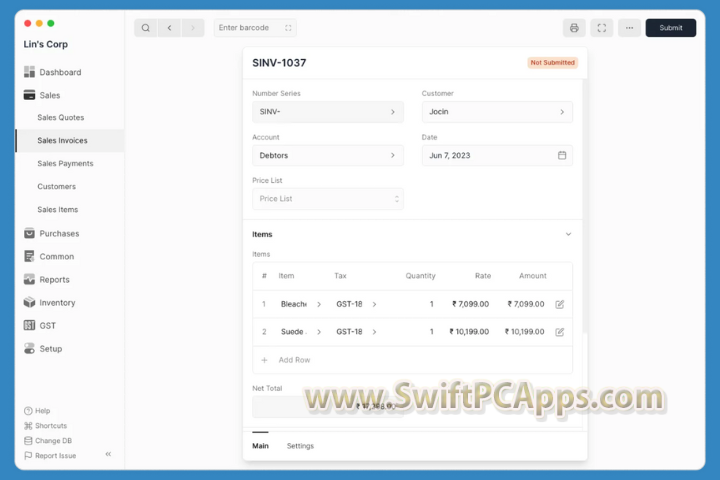Click the Not Submitted status badge
This screenshot has width=720, height=480.
[x=552, y=62]
